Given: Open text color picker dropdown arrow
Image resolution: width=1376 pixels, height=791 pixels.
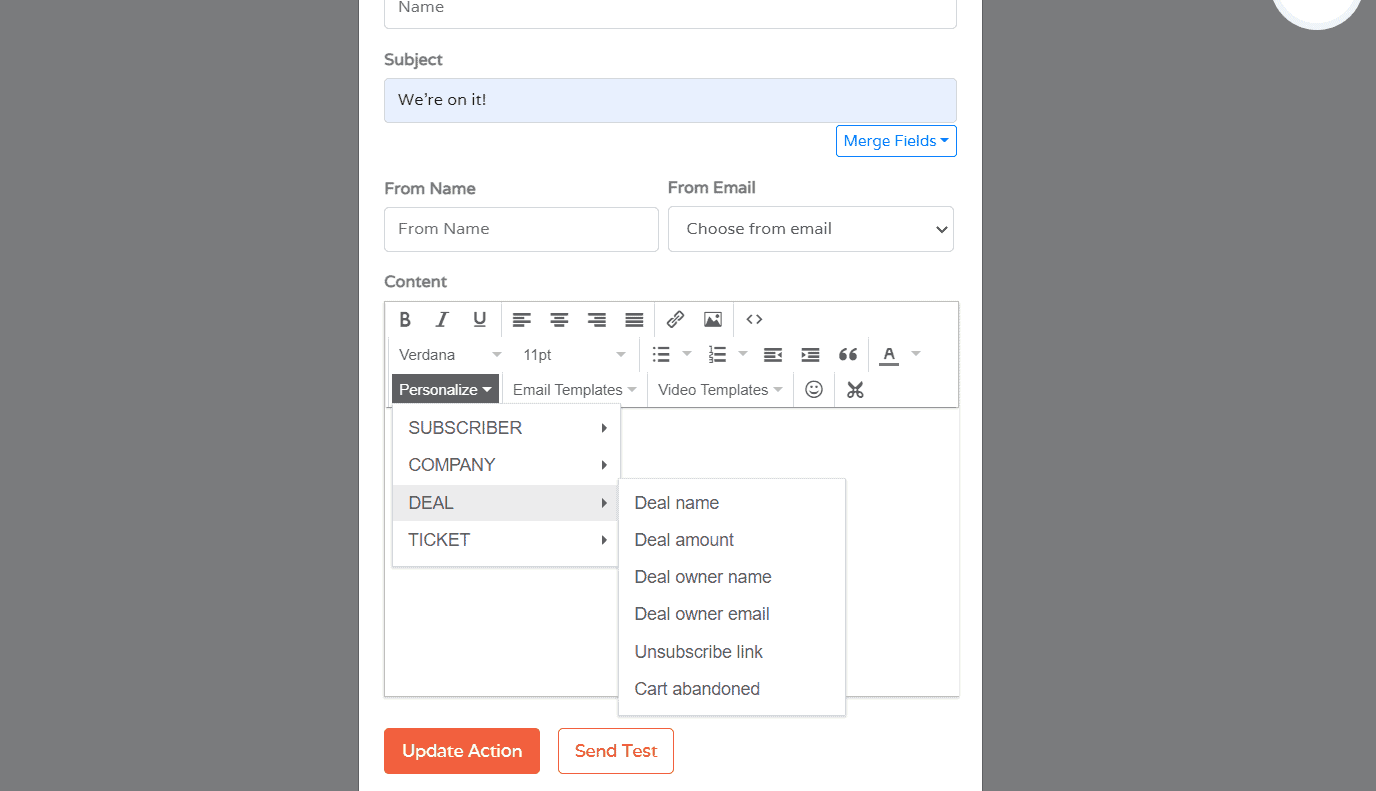Looking at the screenshot, I should point(916,354).
